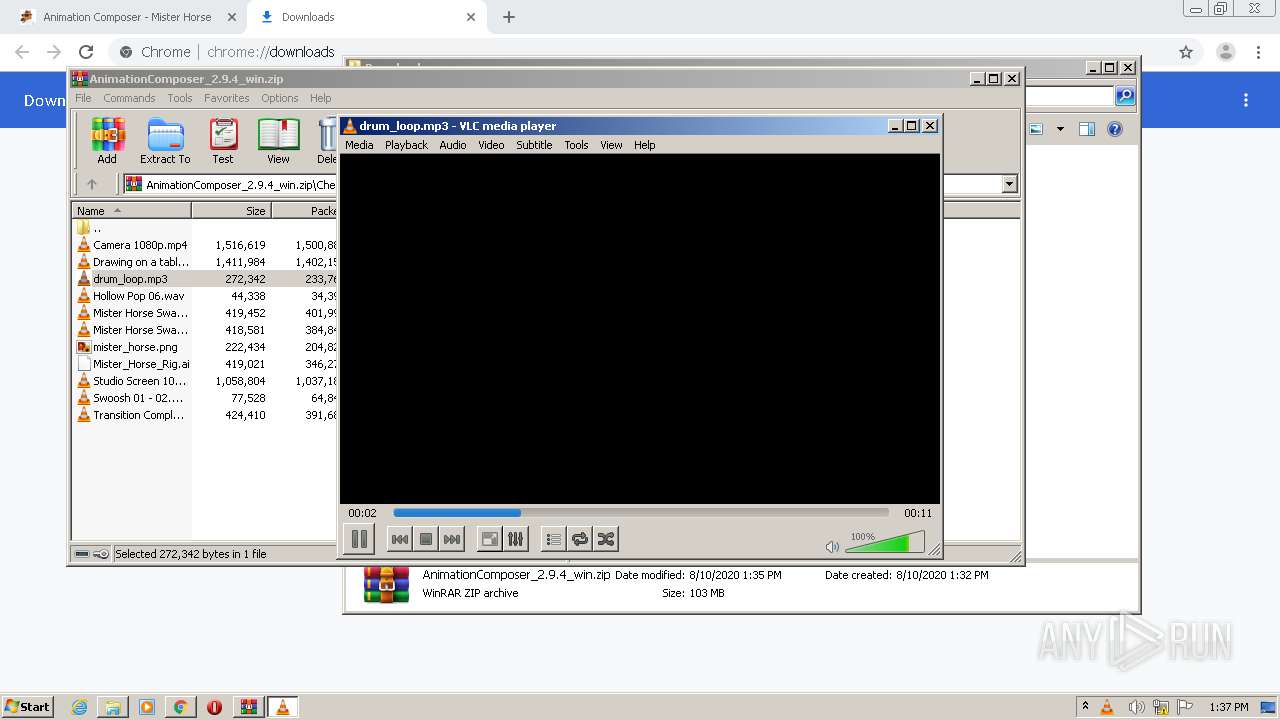Screen dimensions: 1280x720
Task: Open the VLC Media menu
Action: (359, 145)
